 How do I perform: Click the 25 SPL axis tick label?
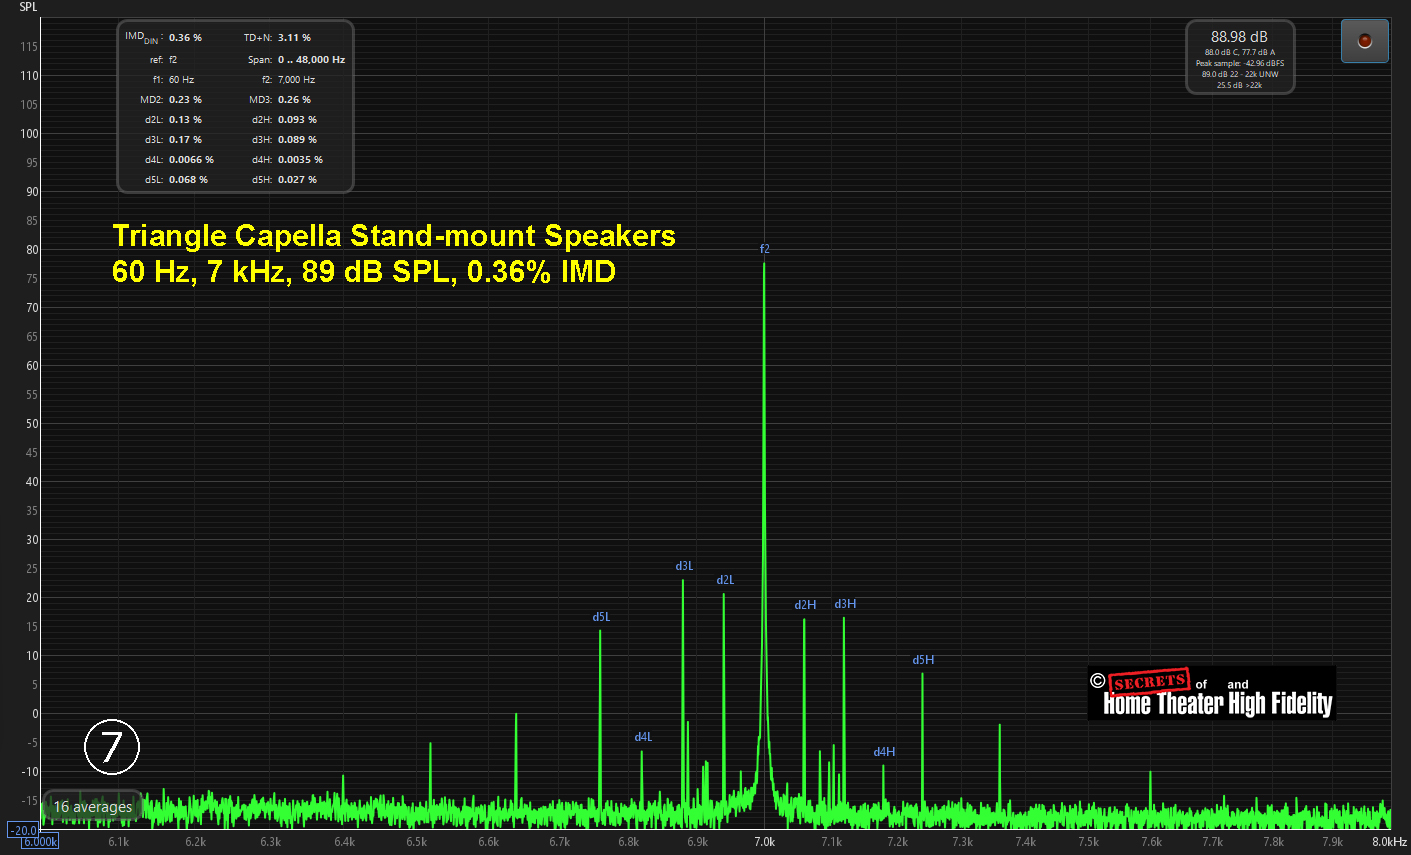pyautogui.click(x=32, y=569)
